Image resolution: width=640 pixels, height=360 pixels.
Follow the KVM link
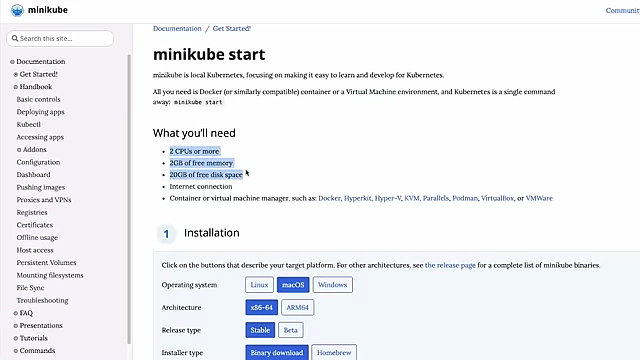coord(412,198)
